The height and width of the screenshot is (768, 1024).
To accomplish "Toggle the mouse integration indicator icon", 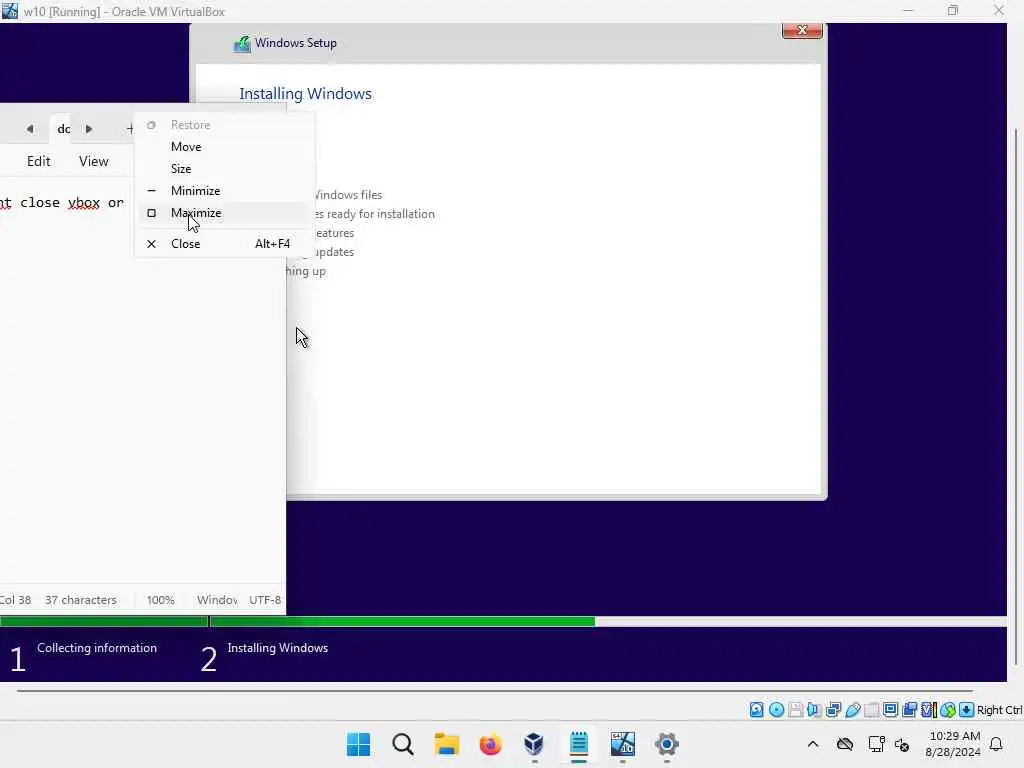I will tap(948, 710).
